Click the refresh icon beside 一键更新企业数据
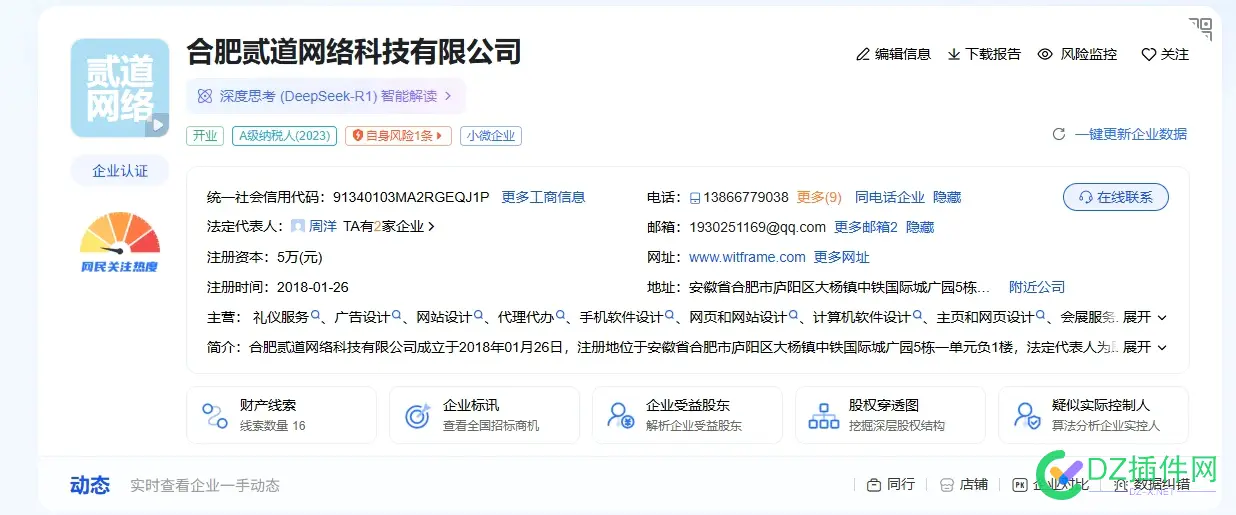The image size is (1236, 515). click(1059, 134)
